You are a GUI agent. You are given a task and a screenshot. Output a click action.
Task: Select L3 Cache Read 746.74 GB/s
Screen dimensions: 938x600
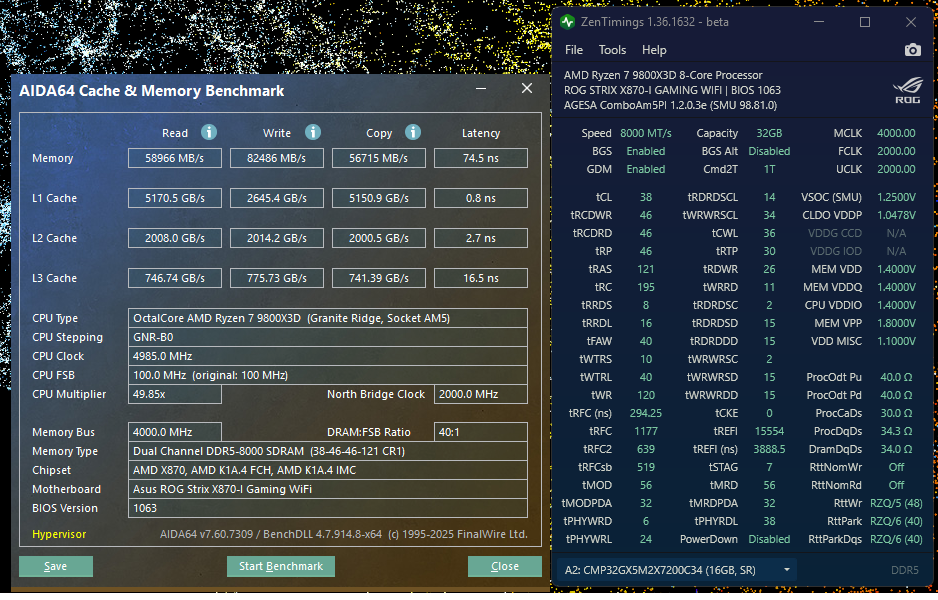(175, 278)
